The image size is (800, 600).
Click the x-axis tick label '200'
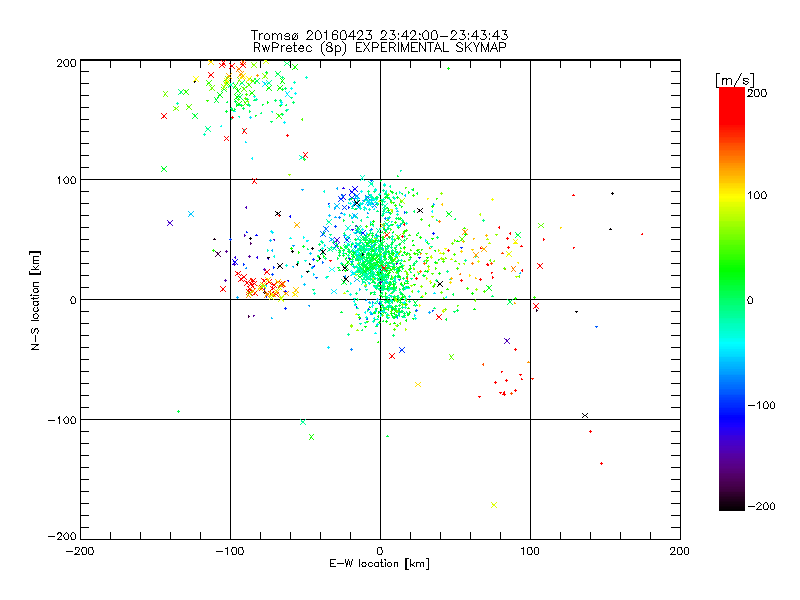pos(680,552)
